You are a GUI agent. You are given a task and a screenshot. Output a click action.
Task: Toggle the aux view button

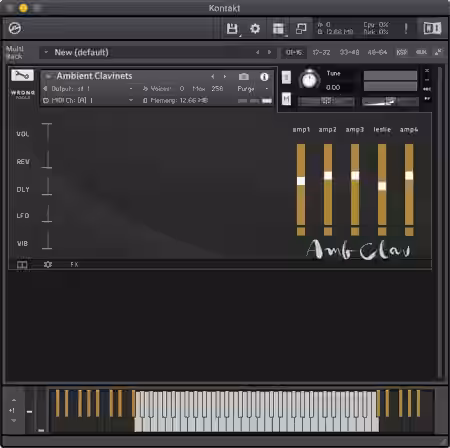[421, 52]
